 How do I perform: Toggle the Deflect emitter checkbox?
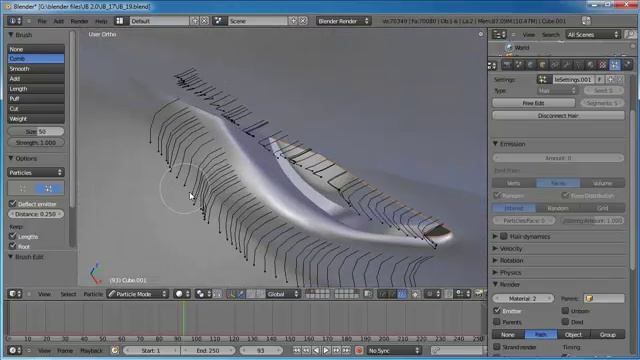point(13,203)
